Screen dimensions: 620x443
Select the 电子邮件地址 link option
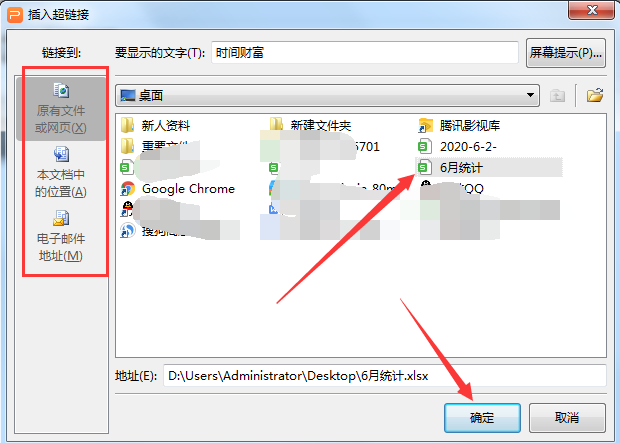[60, 237]
